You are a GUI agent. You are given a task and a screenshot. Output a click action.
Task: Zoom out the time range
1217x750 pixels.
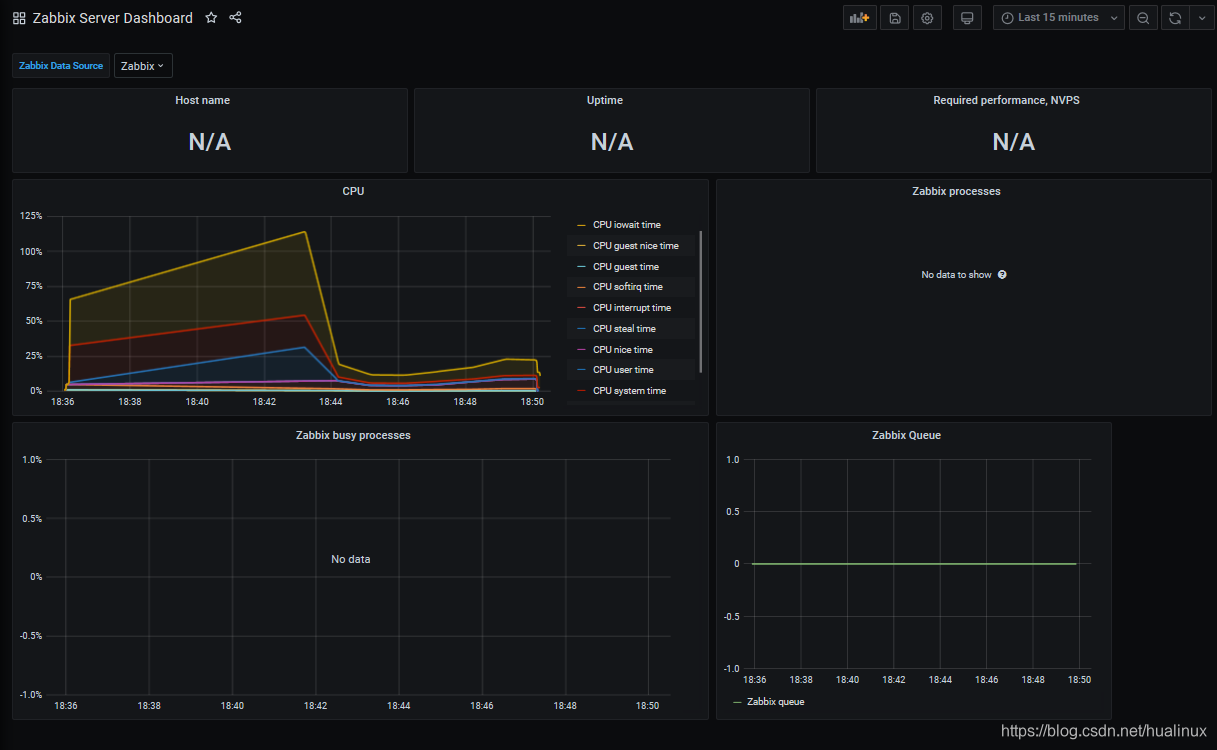pos(1143,18)
